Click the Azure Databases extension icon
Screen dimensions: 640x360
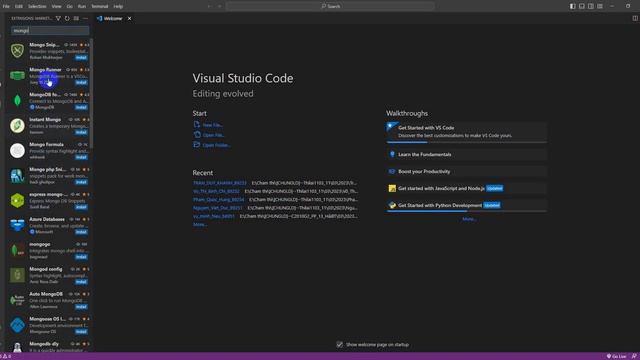tap(17, 225)
